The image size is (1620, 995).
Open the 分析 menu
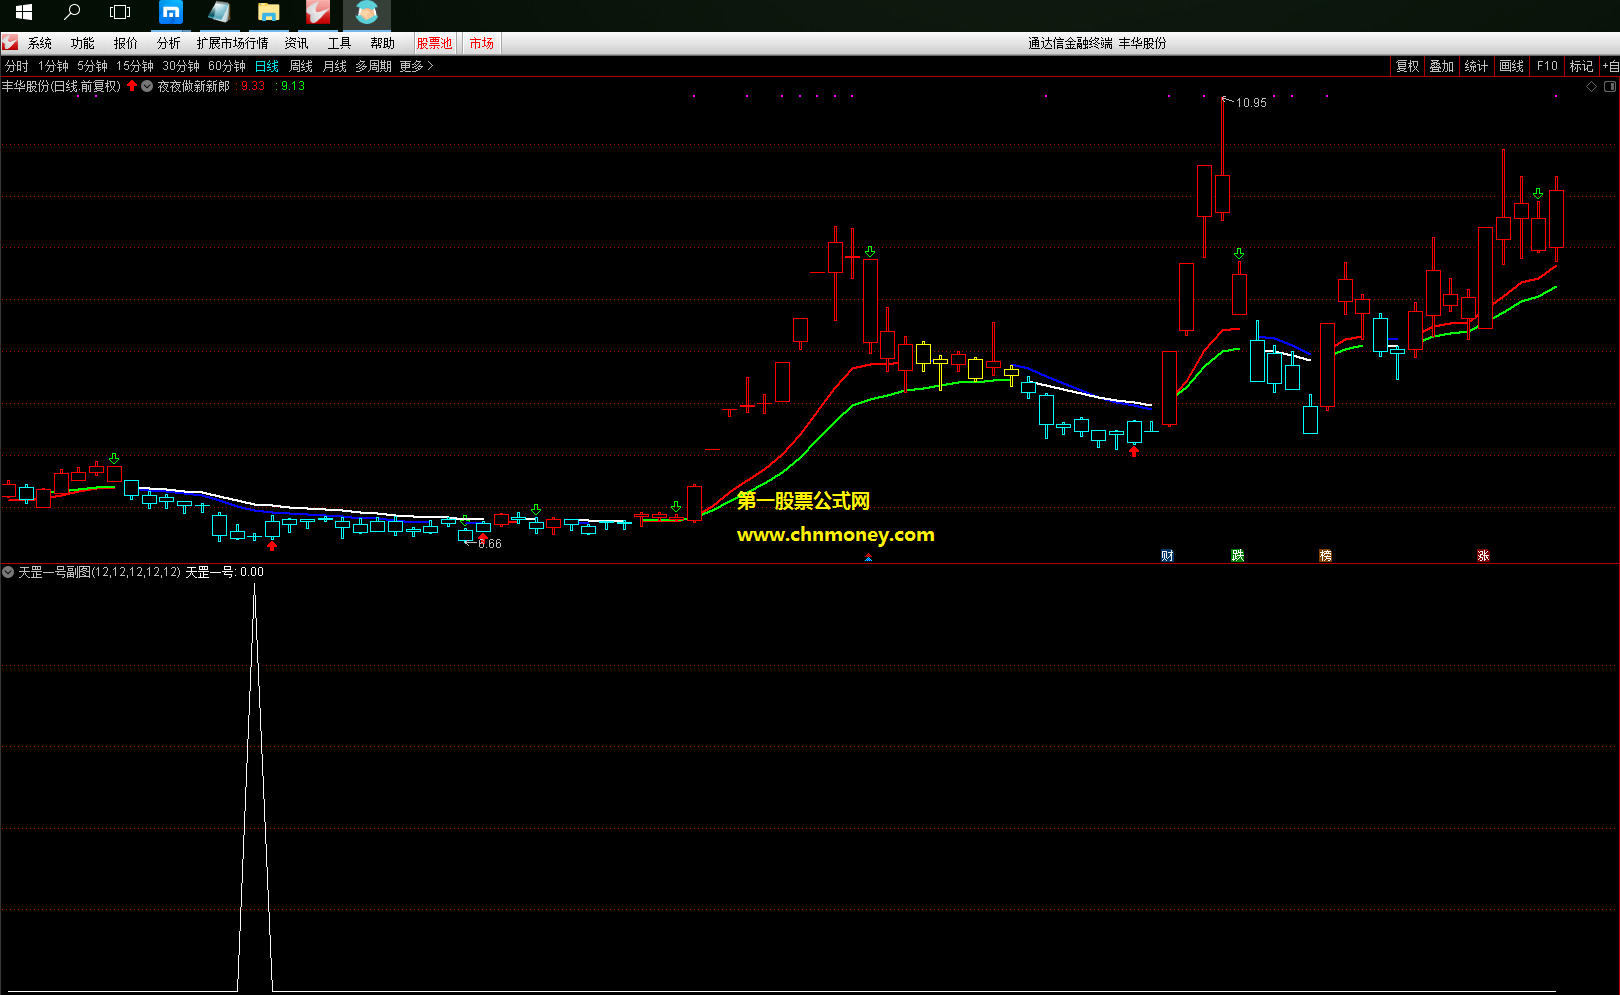(169, 43)
